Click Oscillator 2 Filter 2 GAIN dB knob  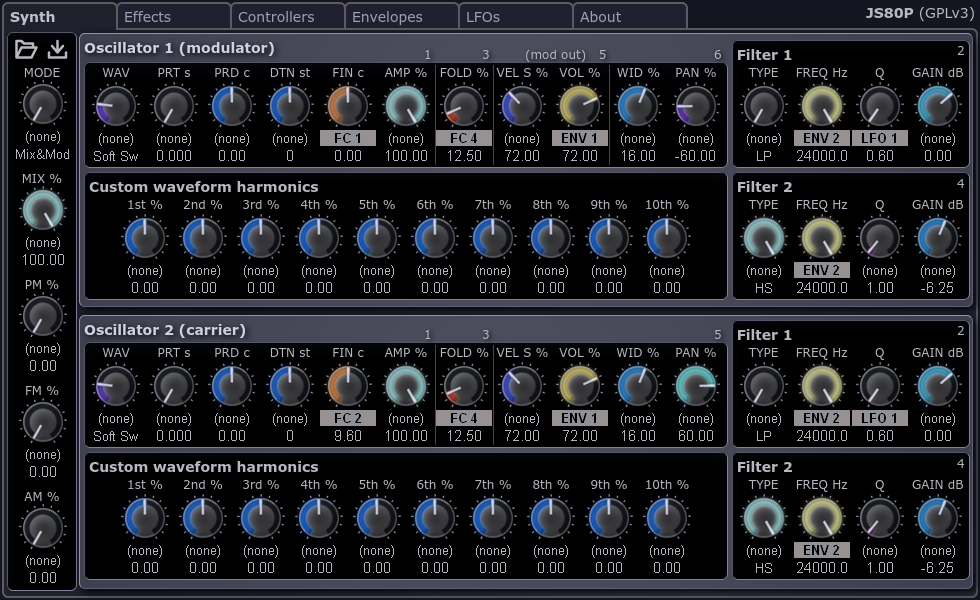[938, 518]
